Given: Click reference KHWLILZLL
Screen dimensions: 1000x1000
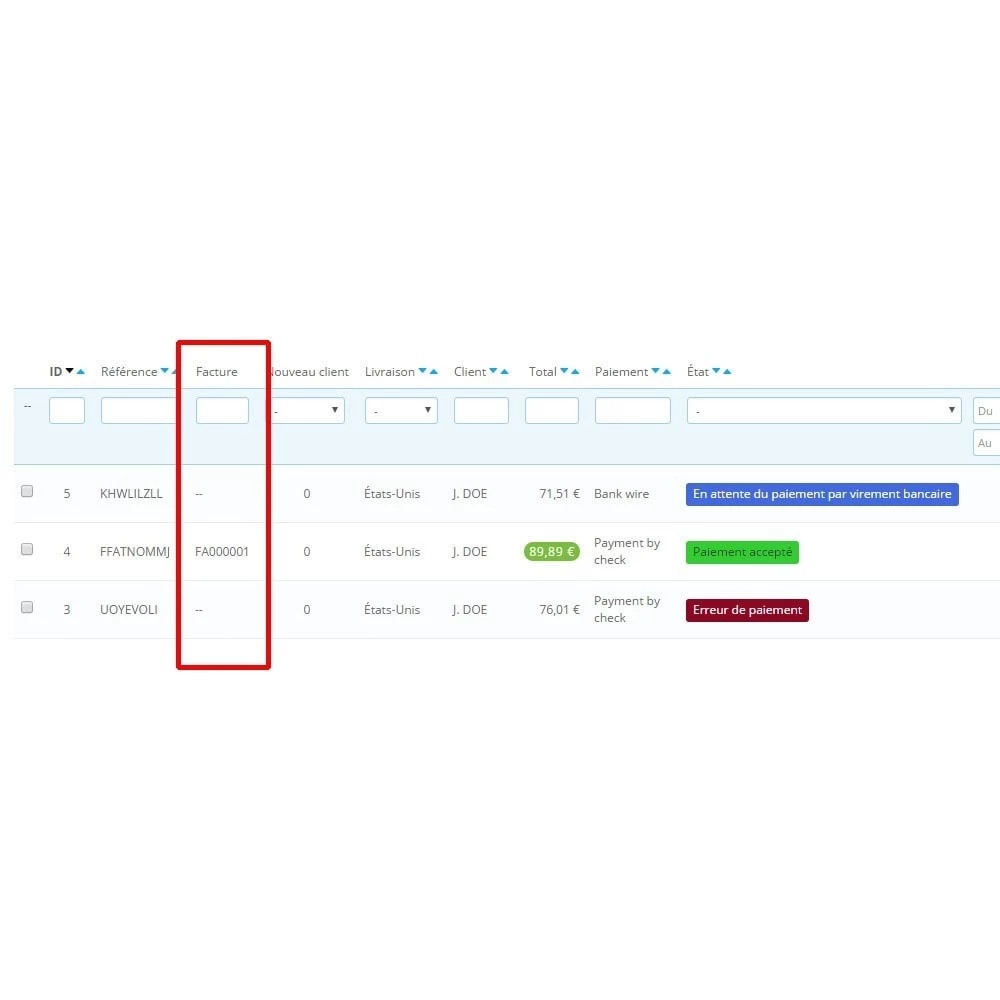Looking at the screenshot, I should coord(131,494).
